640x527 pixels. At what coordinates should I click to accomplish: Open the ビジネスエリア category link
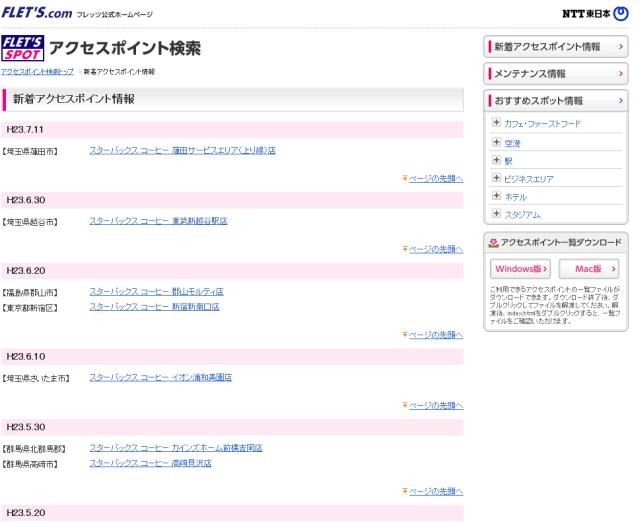click(x=529, y=179)
